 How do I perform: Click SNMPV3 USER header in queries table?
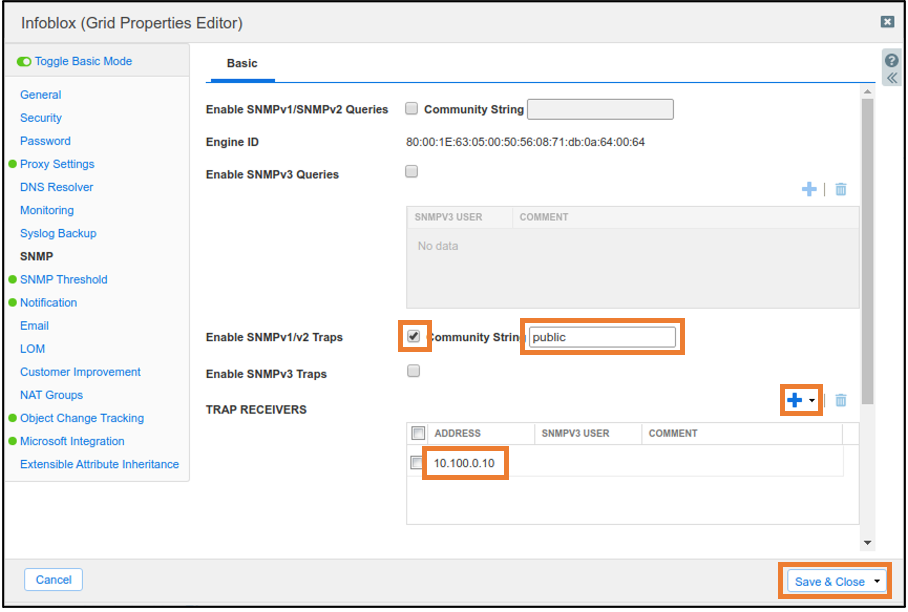tap(448, 217)
